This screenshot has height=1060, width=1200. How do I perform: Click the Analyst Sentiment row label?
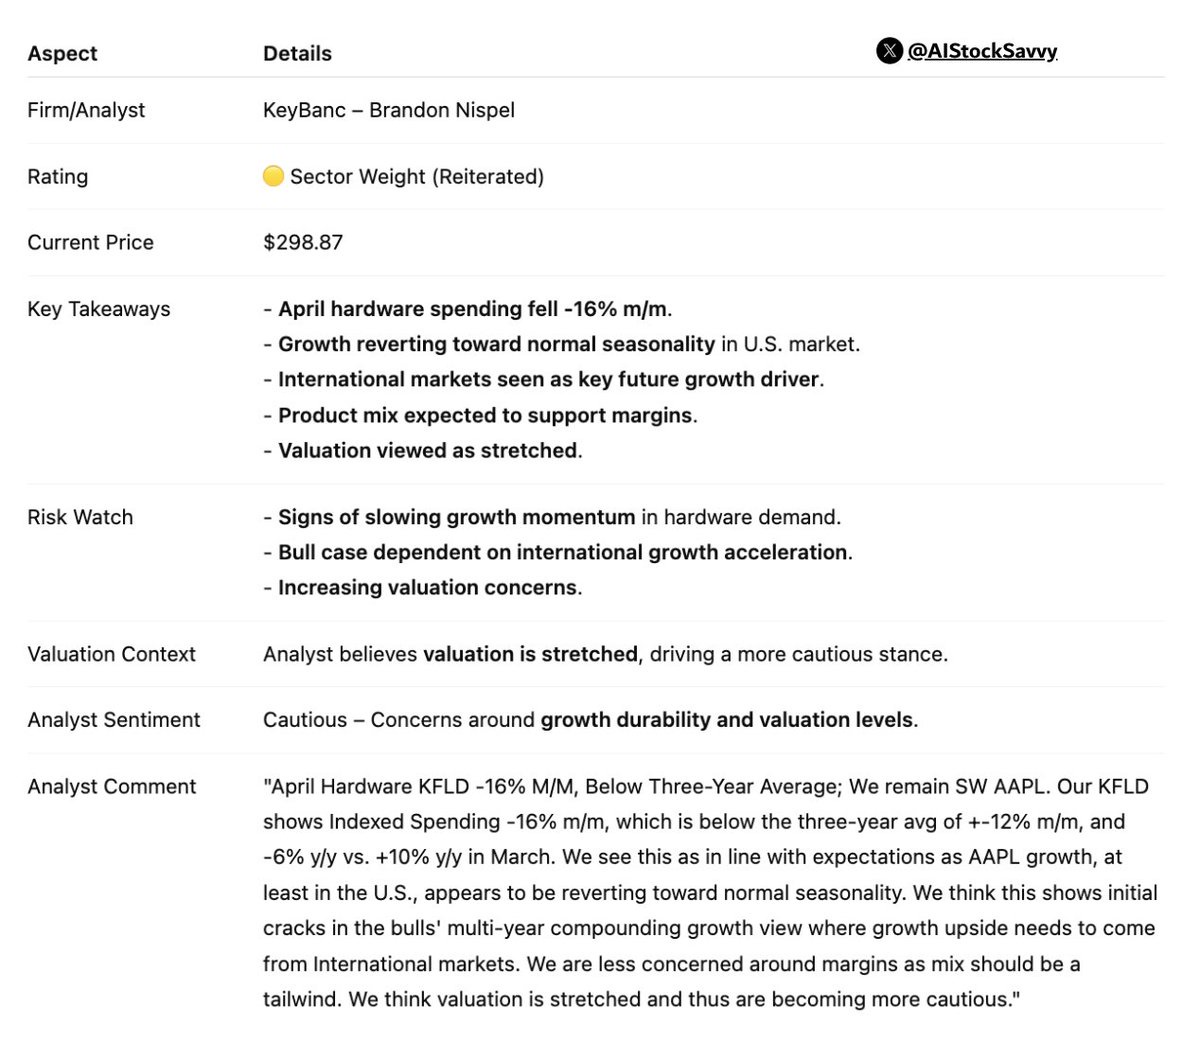coord(114,720)
